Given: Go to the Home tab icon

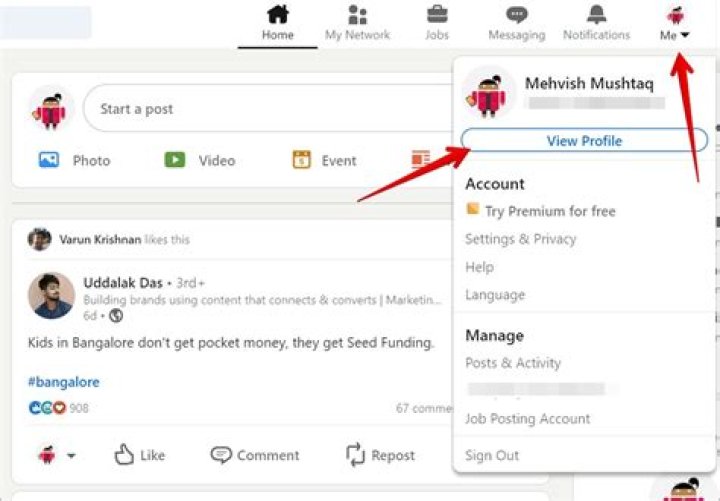Looking at the screenshot, I should 278,14.
